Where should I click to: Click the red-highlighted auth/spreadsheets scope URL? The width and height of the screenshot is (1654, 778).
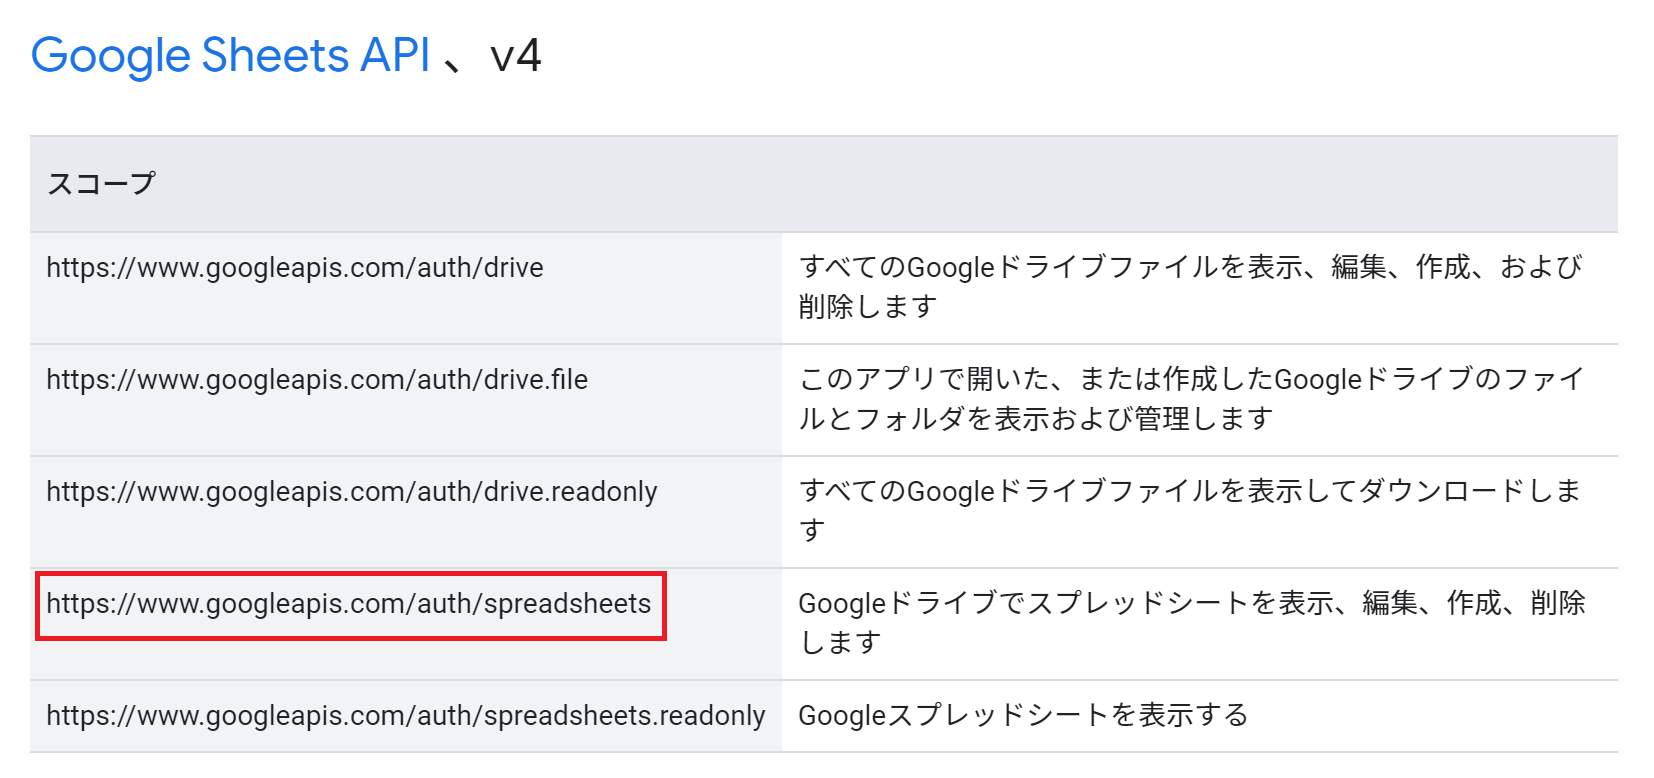[349, 604]
